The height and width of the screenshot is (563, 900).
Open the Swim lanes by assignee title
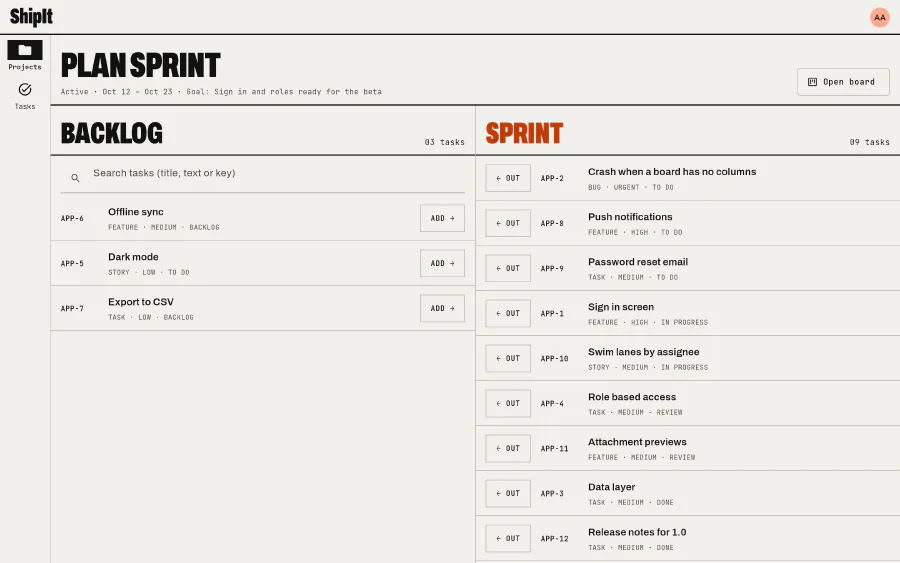643,352
